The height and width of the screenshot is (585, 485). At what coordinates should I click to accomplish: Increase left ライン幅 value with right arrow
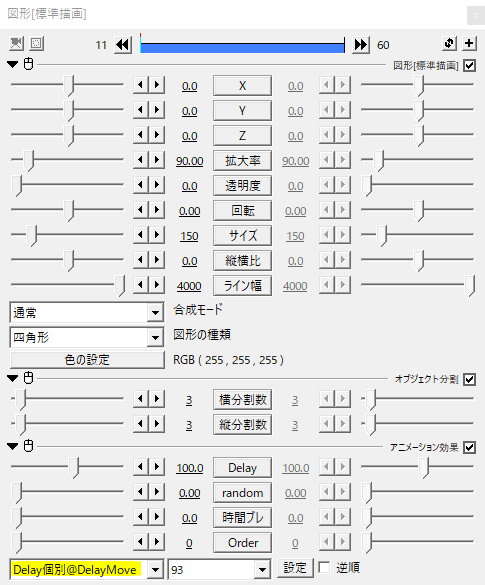[x=157, y=285]
